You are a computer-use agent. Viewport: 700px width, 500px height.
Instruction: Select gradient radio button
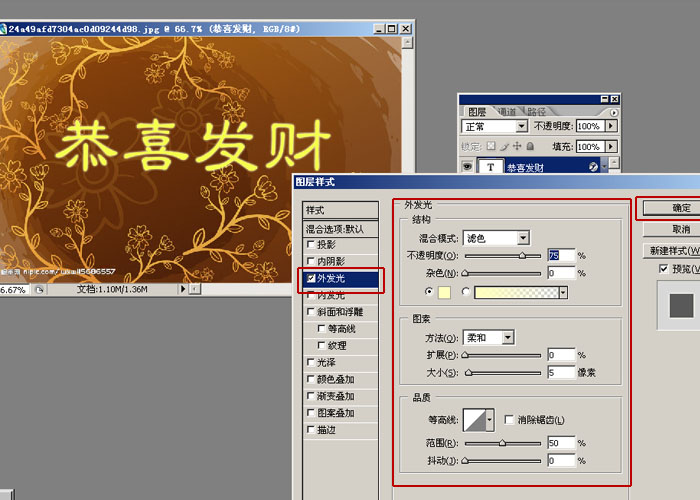click(x=466, y=292)
